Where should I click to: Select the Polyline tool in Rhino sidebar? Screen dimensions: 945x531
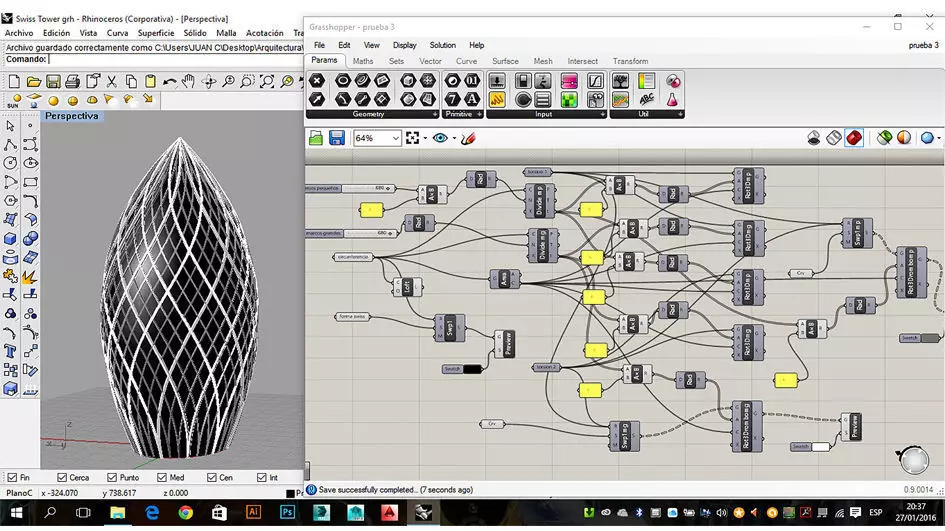[10, 145]
